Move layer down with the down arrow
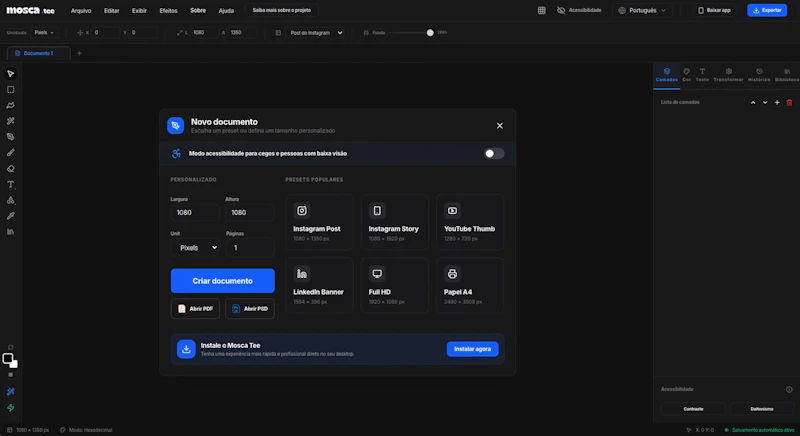 point(765,102)
